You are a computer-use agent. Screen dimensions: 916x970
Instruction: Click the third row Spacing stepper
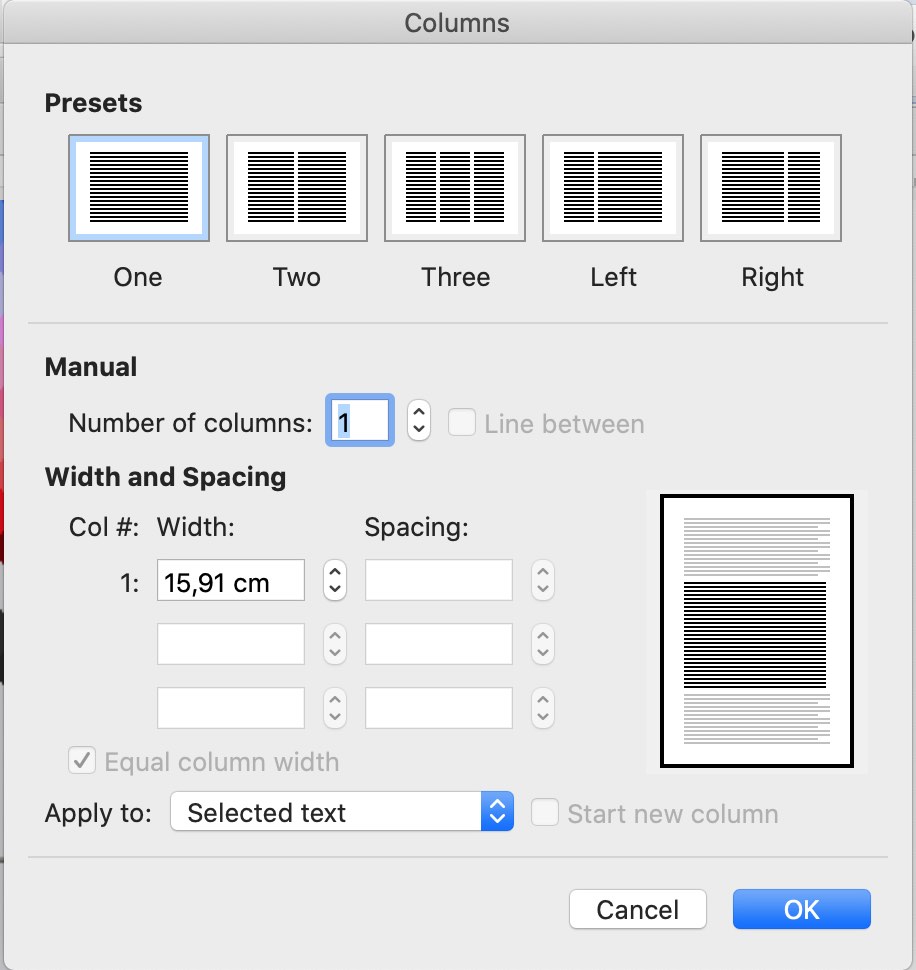click(543, 708)
